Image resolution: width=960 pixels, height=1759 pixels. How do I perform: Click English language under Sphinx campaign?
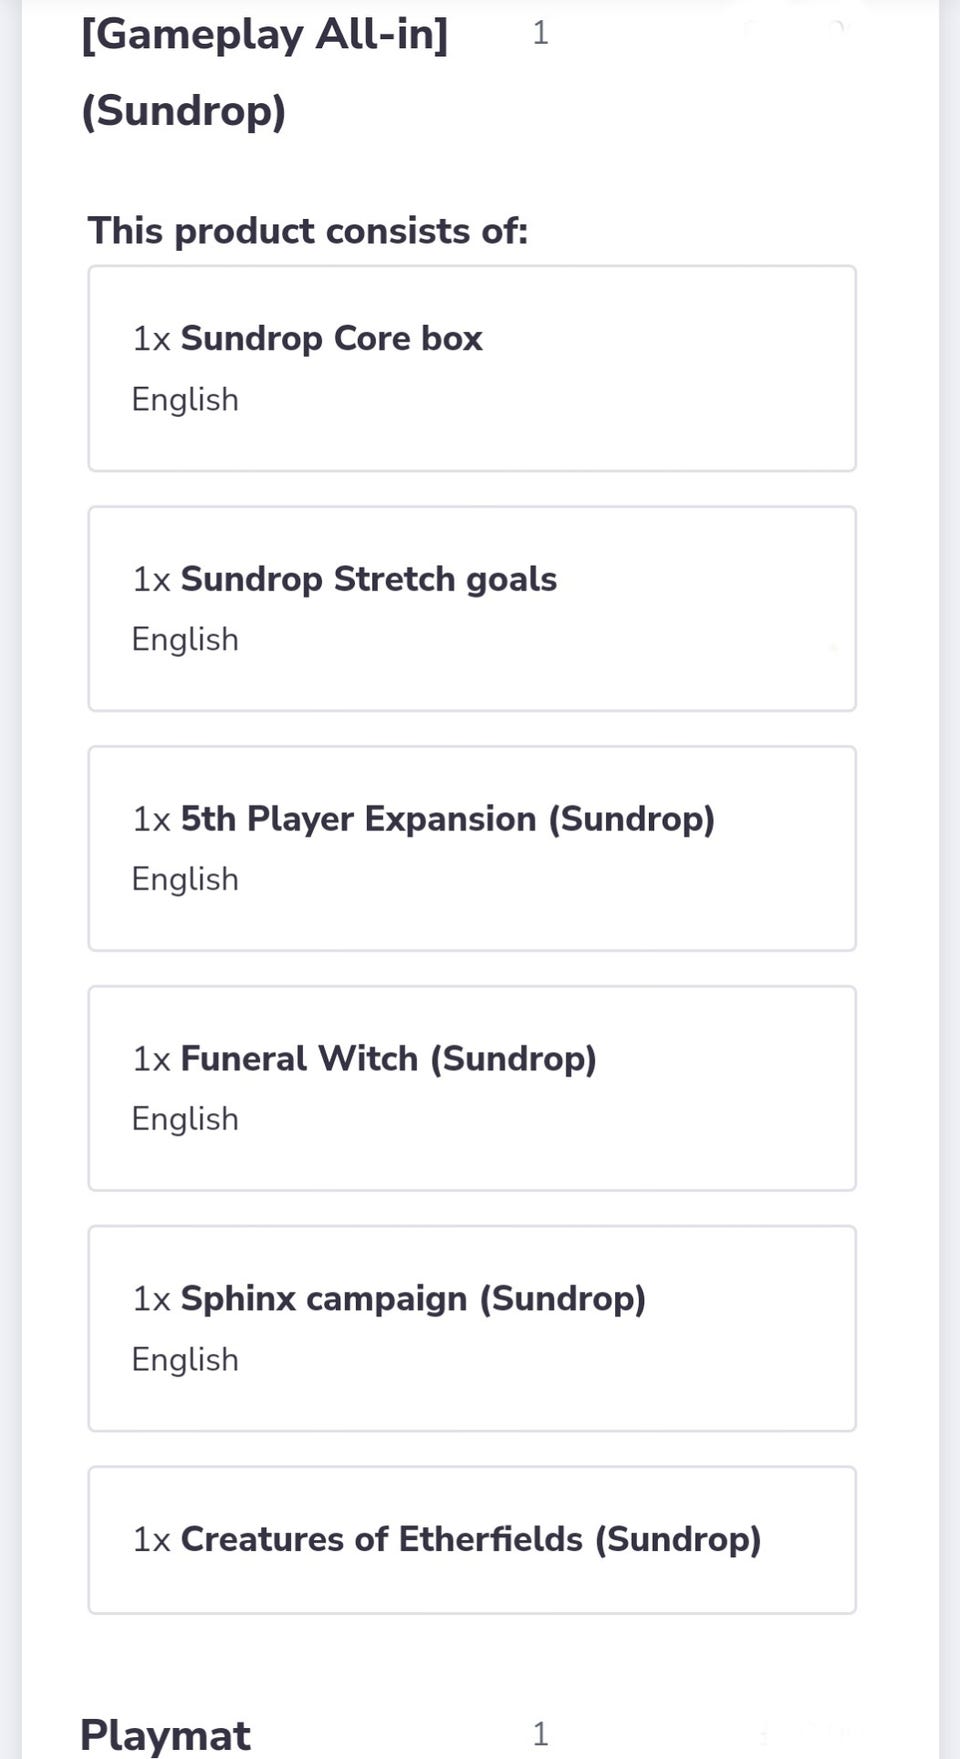[x=185, y=1360]
